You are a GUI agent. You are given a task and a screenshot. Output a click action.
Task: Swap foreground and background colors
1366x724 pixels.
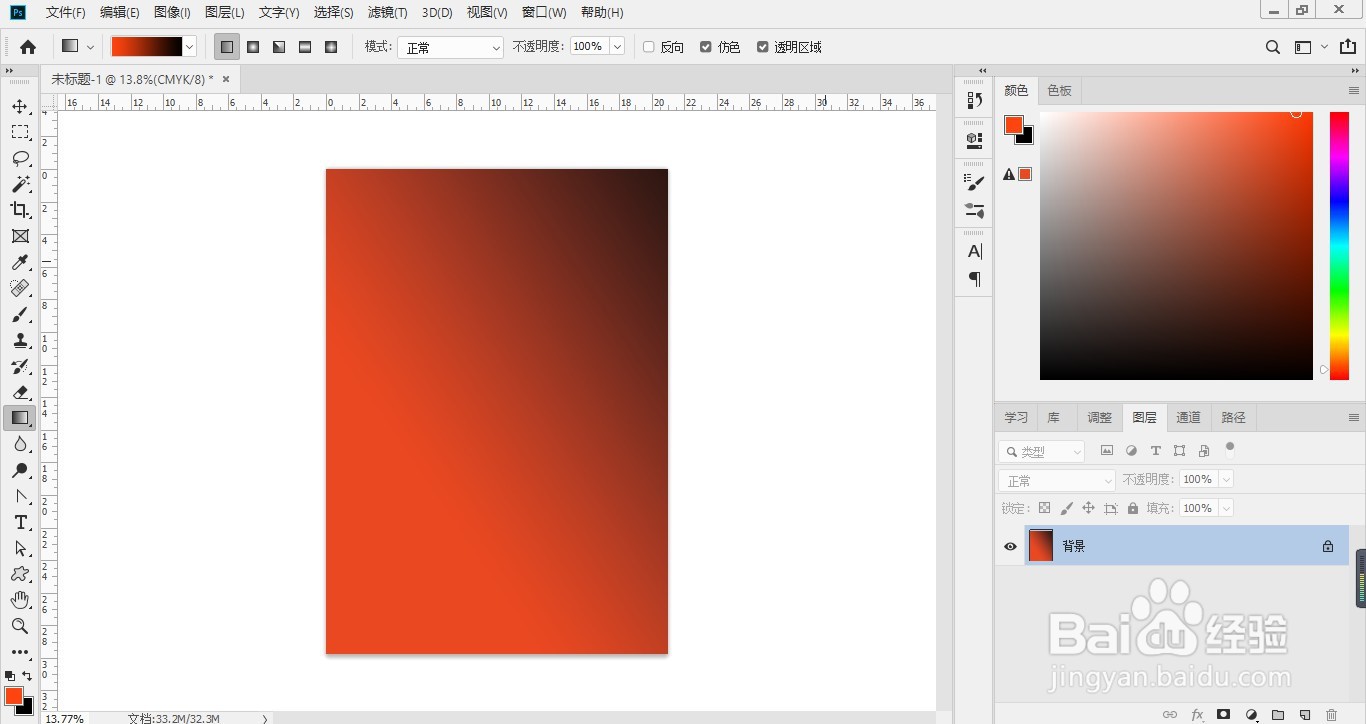(x=27, y=676)
